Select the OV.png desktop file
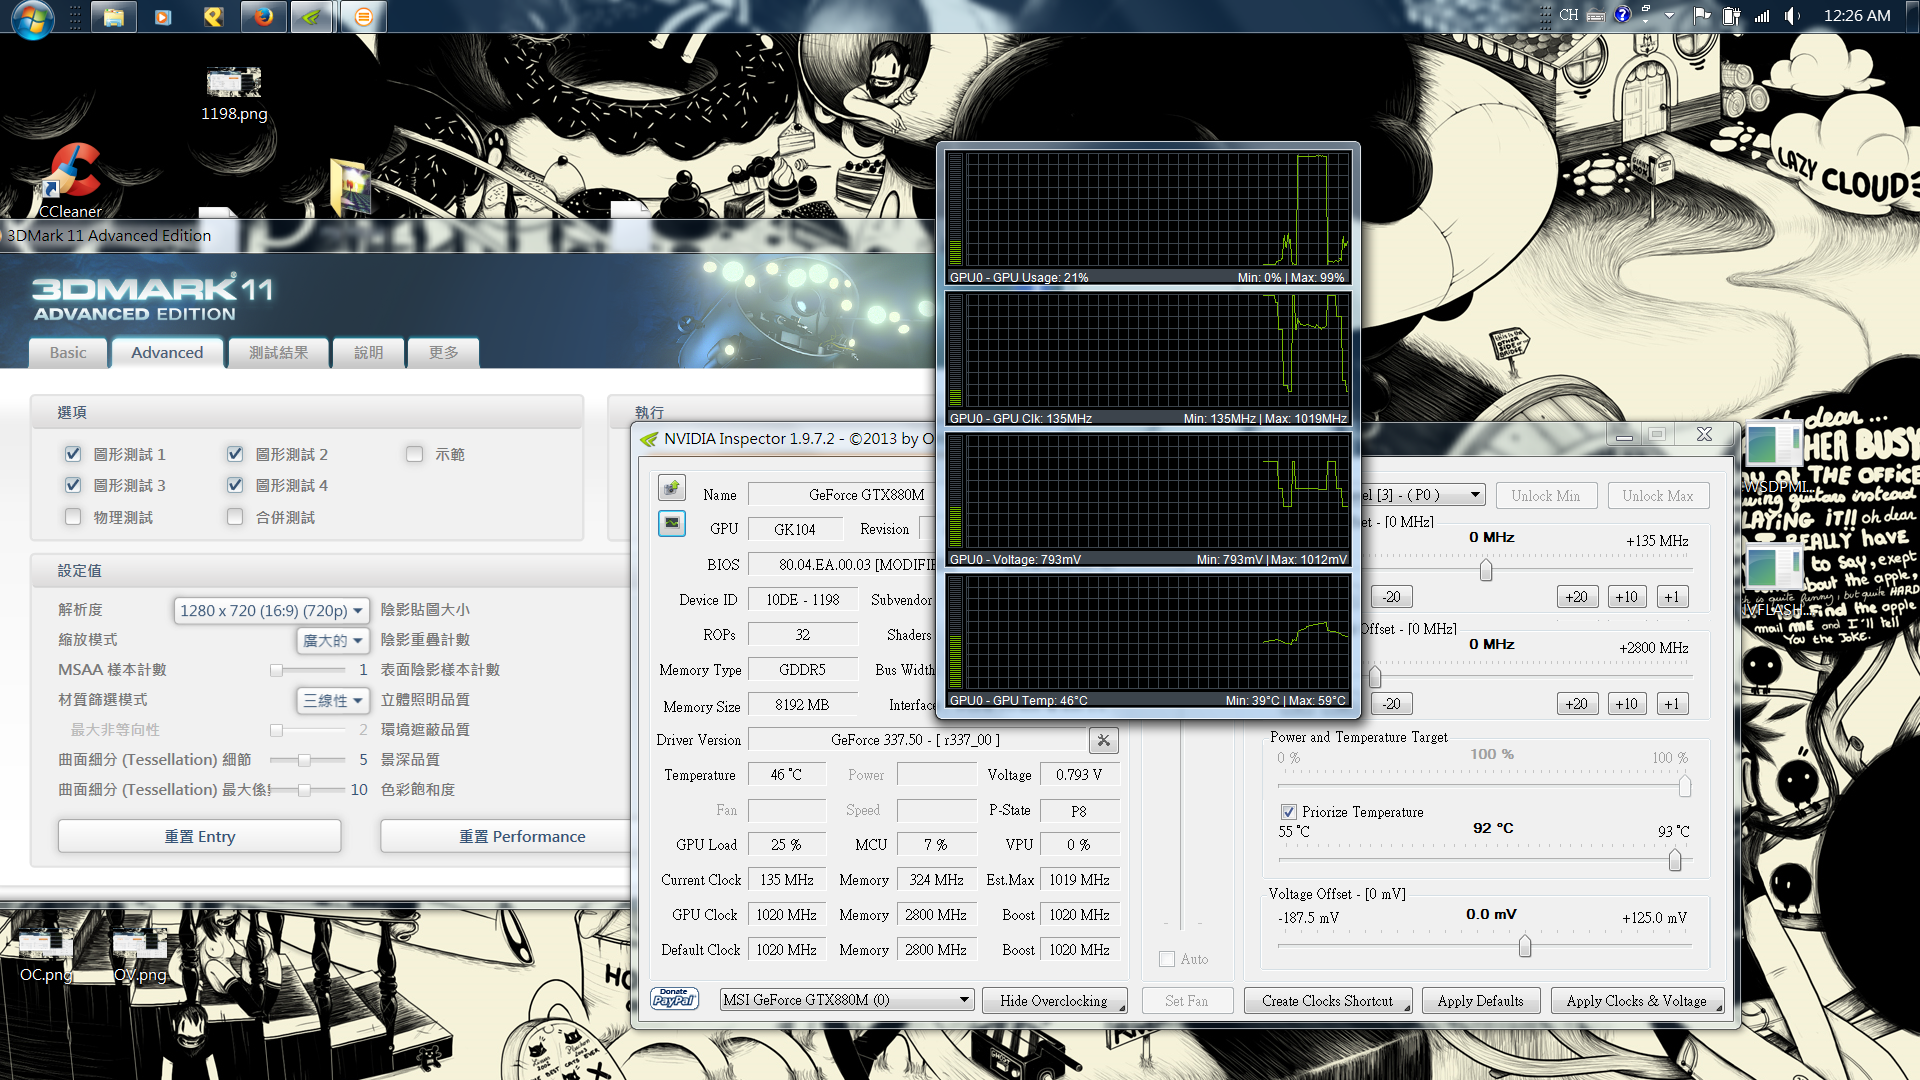This screenshot has width=1920, height=1080. coord(140,955)
